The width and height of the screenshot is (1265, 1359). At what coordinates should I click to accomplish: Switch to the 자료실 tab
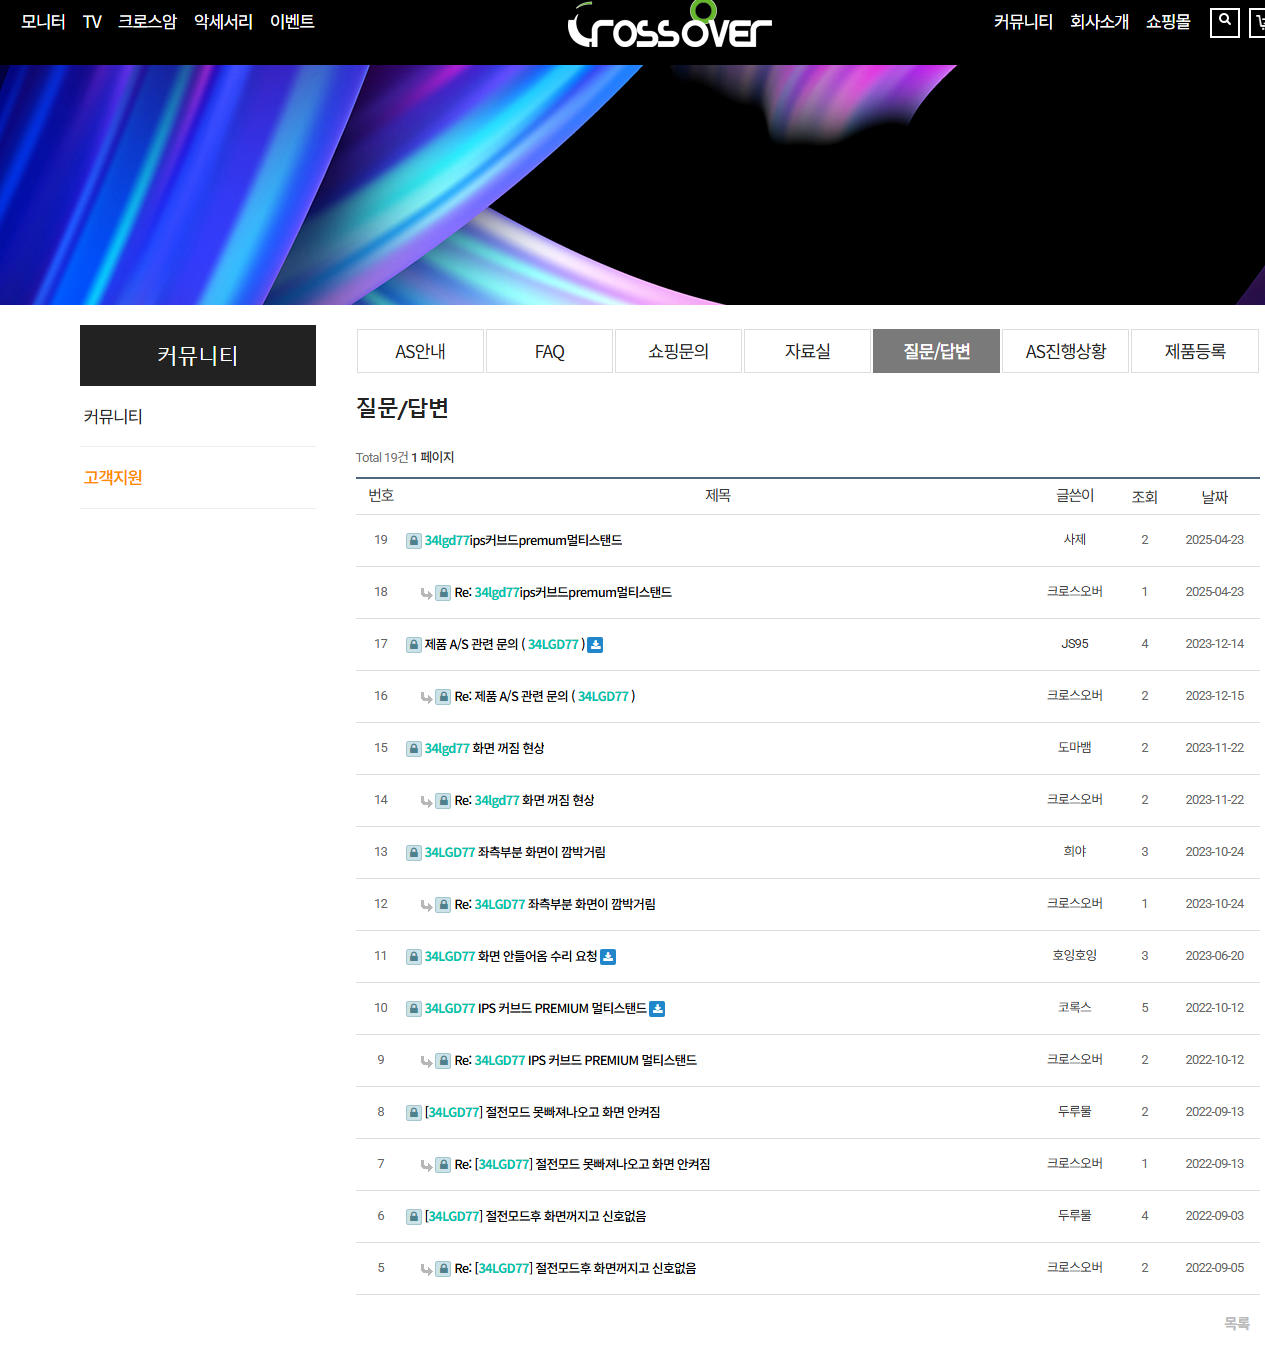tap(807, 351)
